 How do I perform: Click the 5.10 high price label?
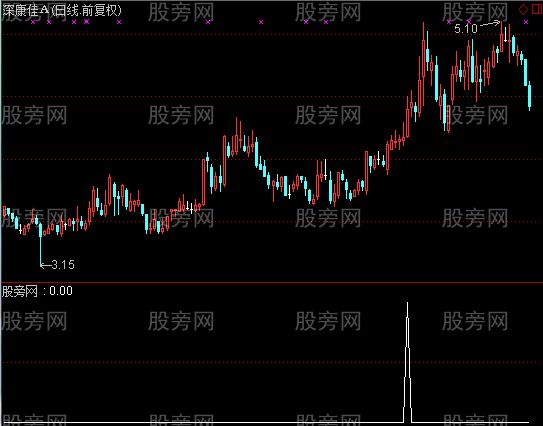(x=465, y=28)
